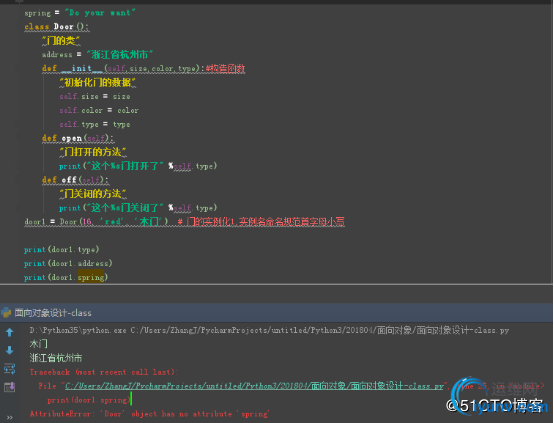
Task: Click the highlighted word spring in the last print line
Action: pyautogui.click(x=91, y=277)
